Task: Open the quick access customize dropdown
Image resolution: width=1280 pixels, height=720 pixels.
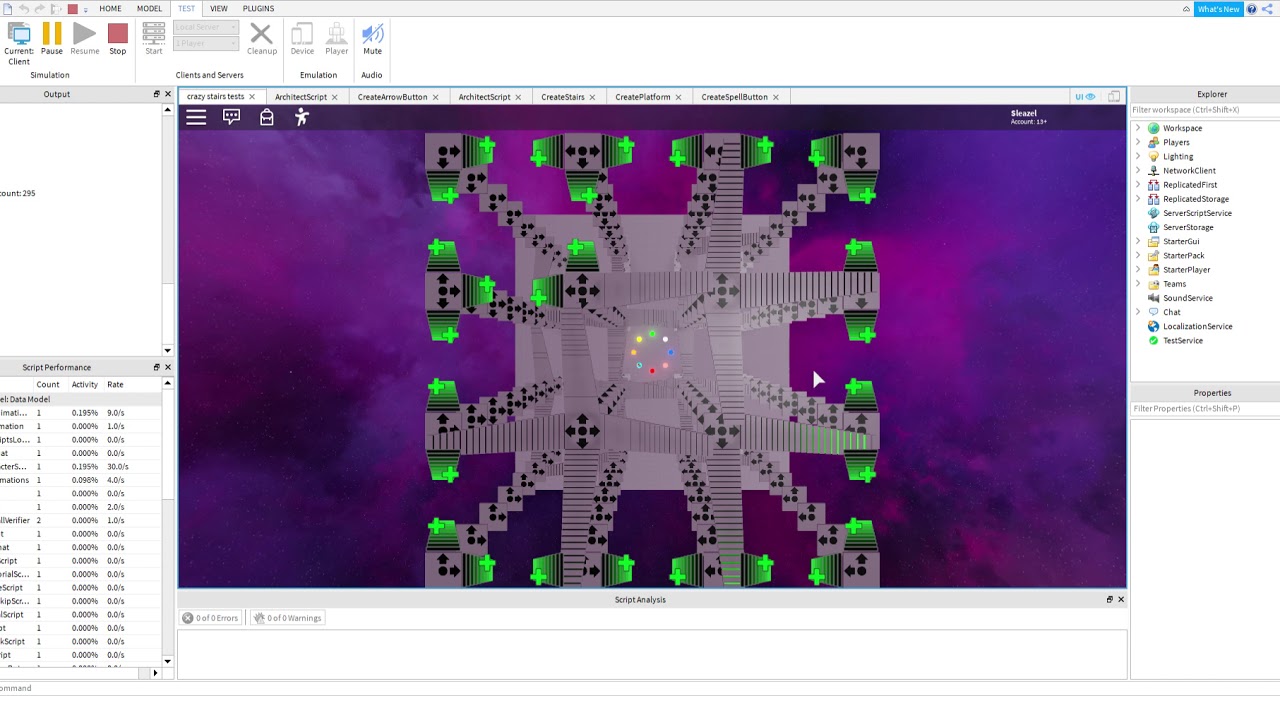Action: click(86, 10)
